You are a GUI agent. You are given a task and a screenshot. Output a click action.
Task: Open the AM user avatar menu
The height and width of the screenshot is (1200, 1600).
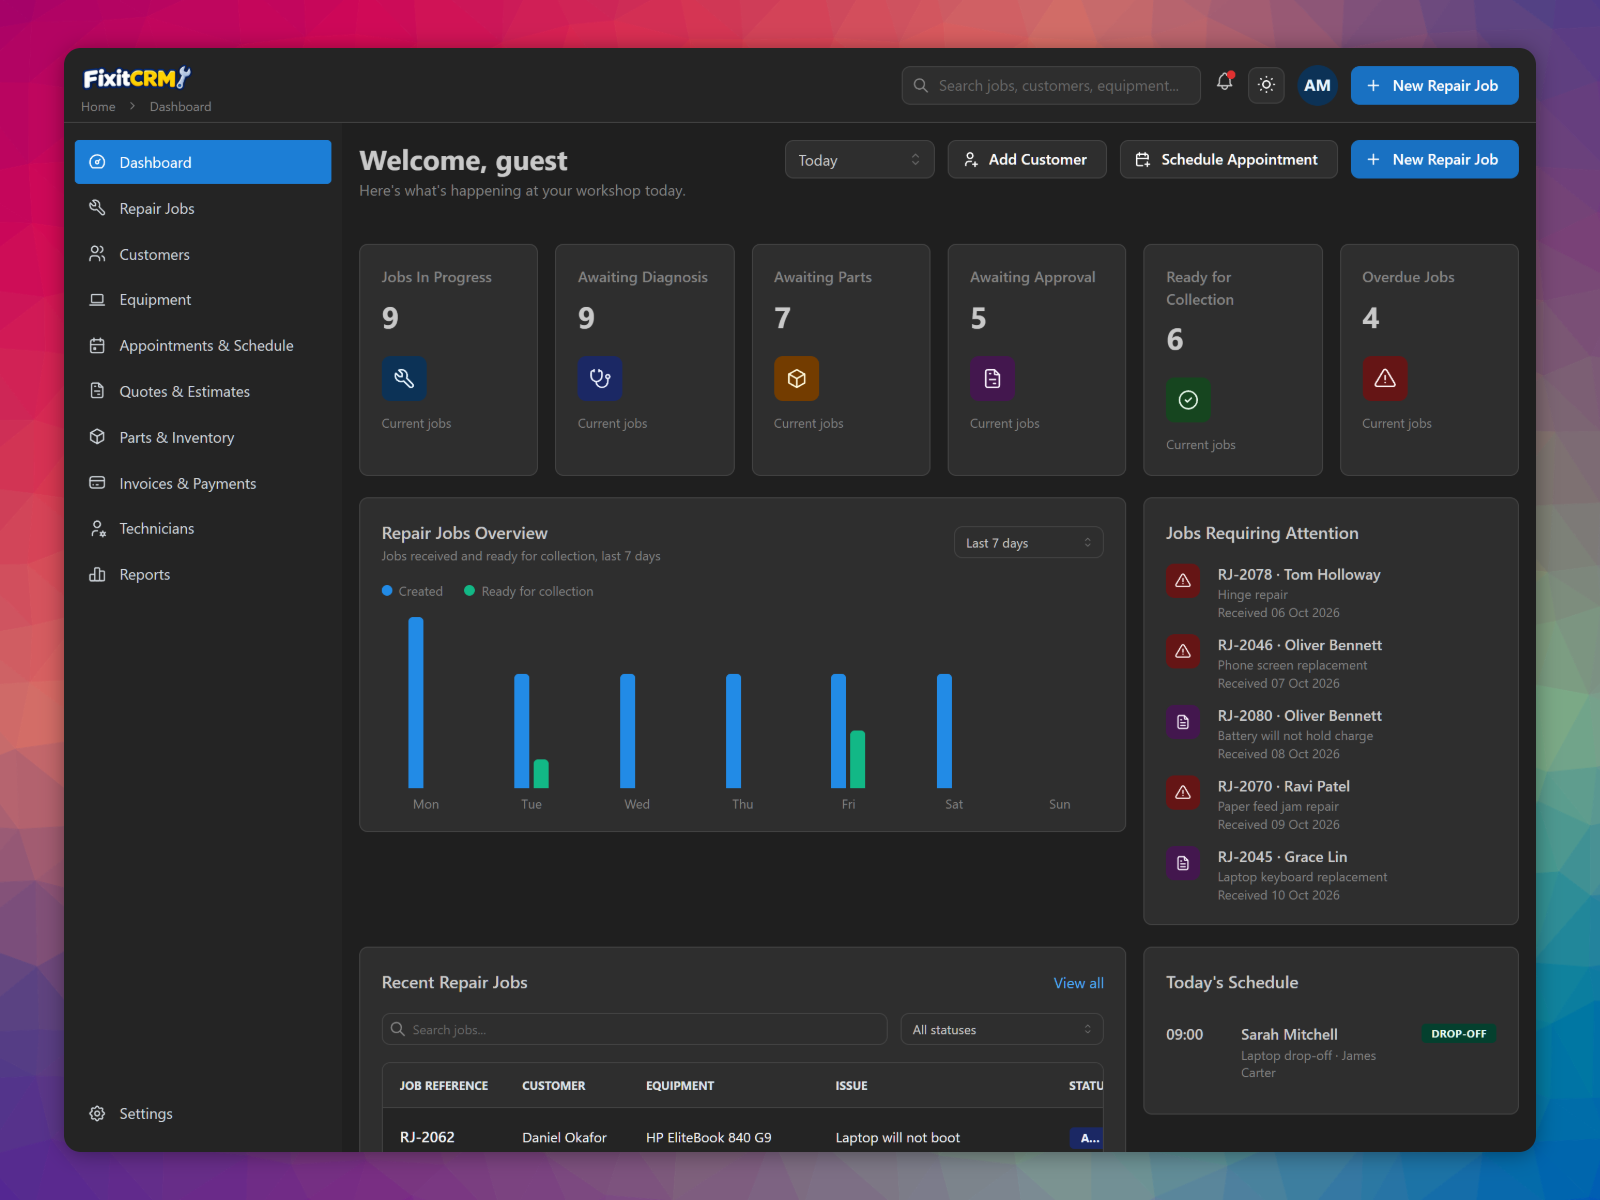tap(1317, 85)
